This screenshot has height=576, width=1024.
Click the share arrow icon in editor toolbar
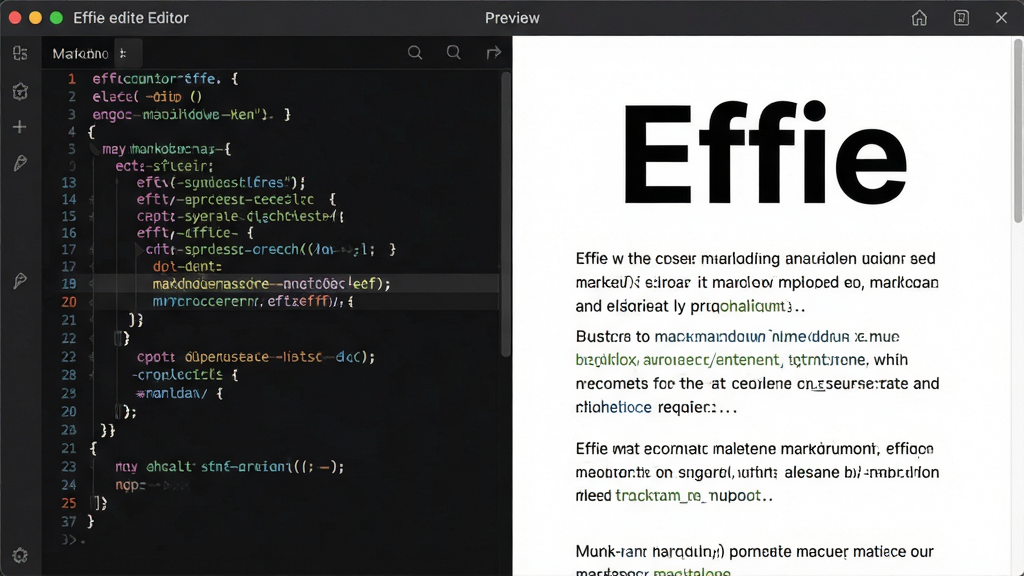click(494, 53)
